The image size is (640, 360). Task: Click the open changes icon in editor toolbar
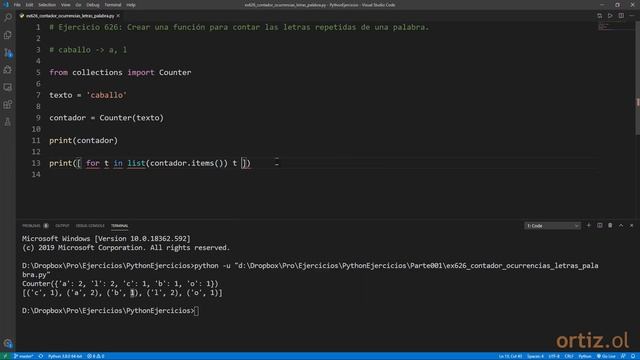[x=599, y=16]
